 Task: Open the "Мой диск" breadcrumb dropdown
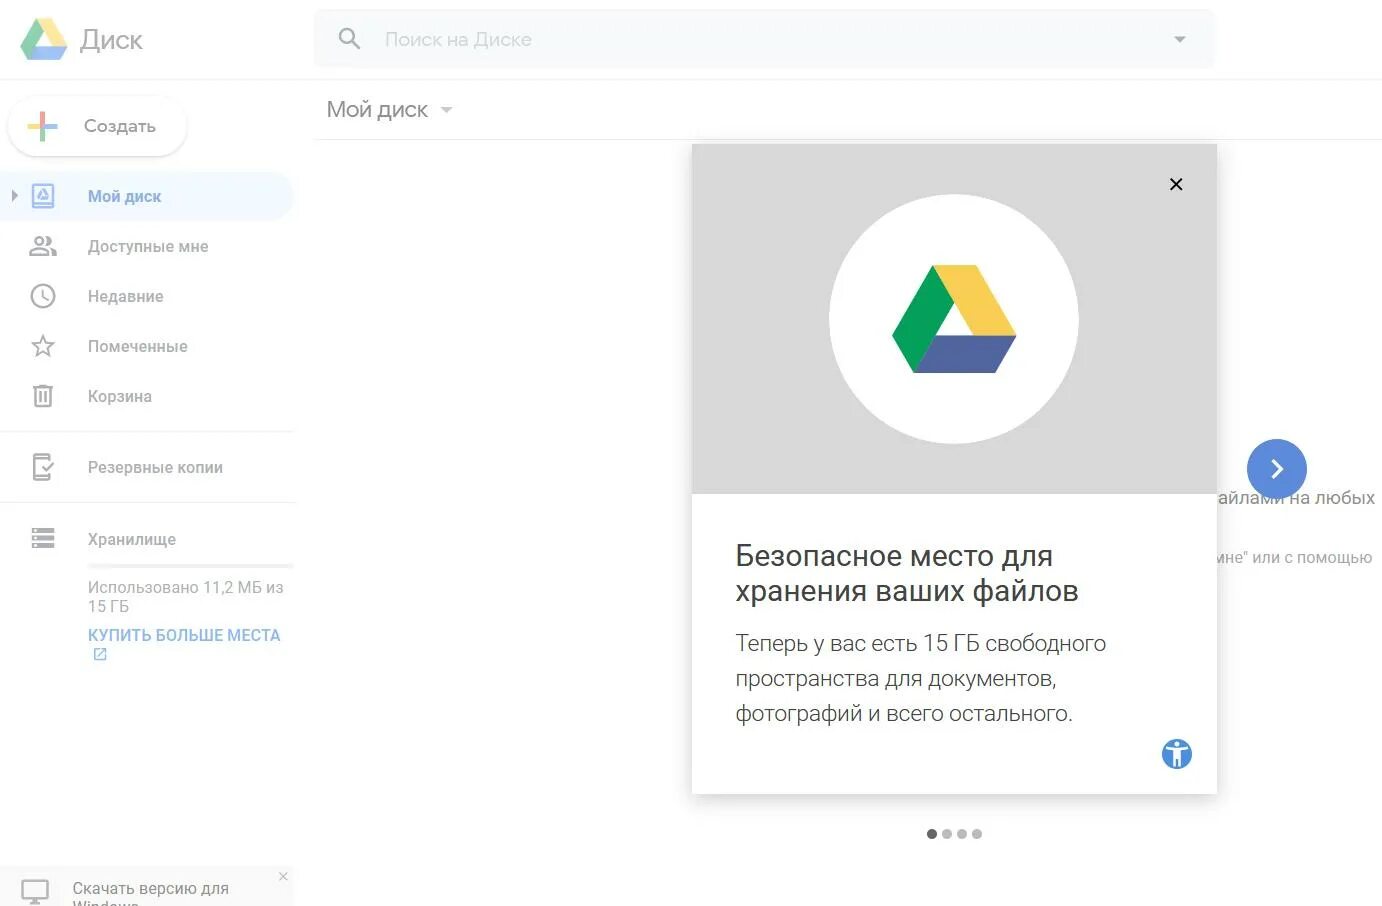[x=390, y=110]
